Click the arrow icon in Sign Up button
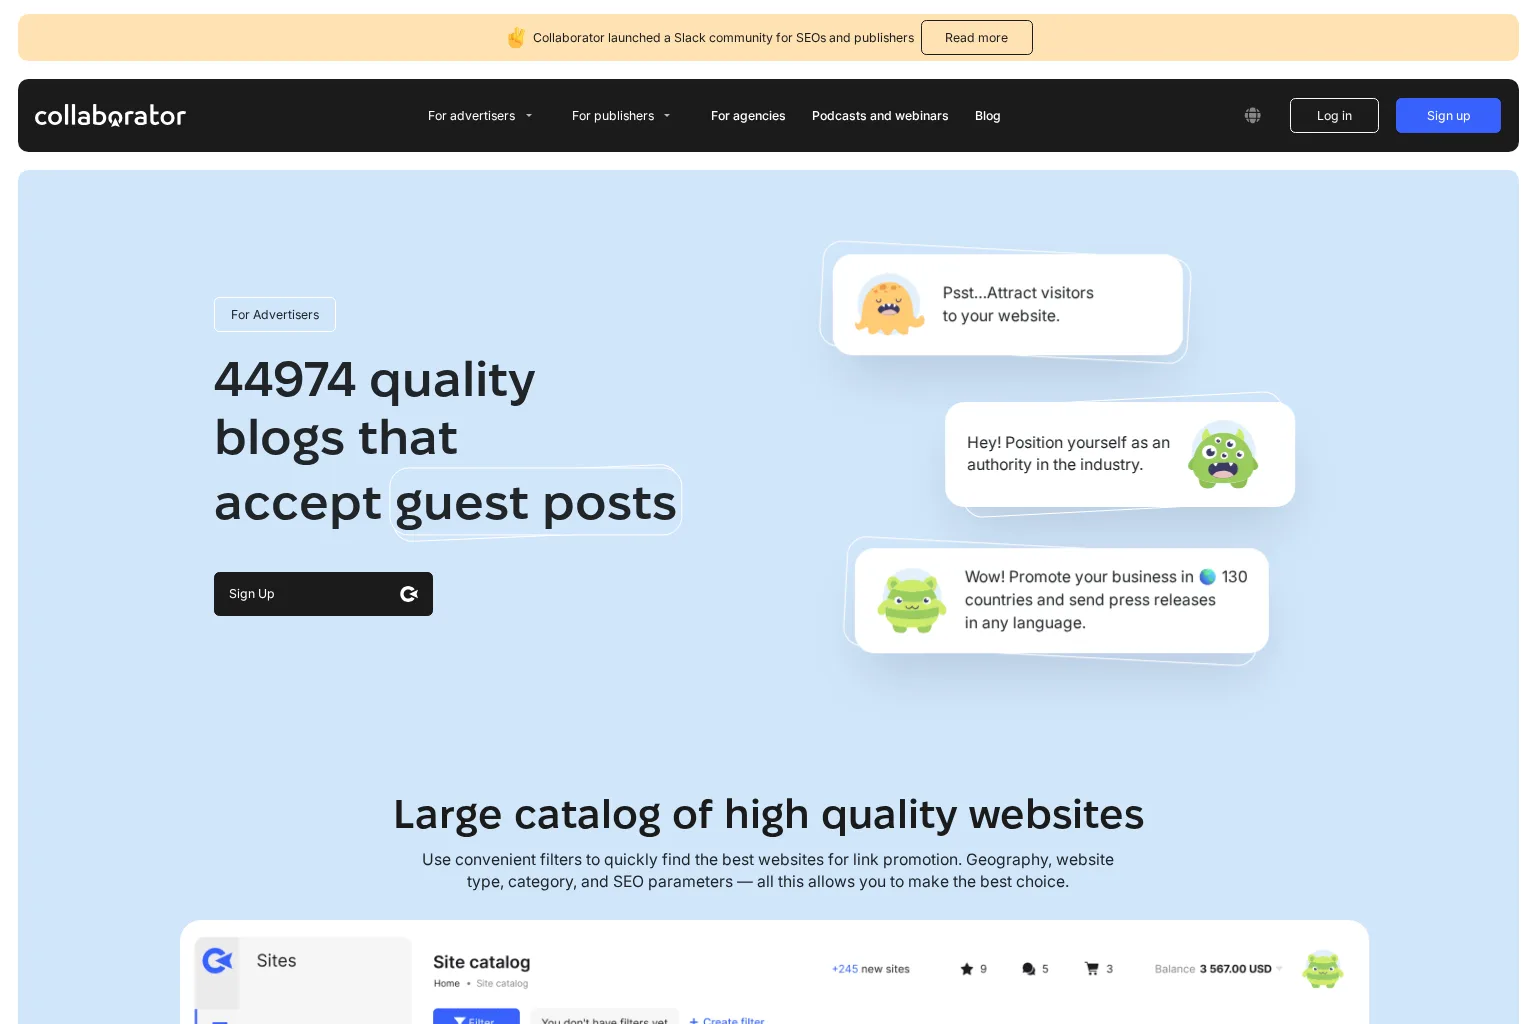Image resolution: width=1536 pixels, height=1024 pixels. [409, 594]
